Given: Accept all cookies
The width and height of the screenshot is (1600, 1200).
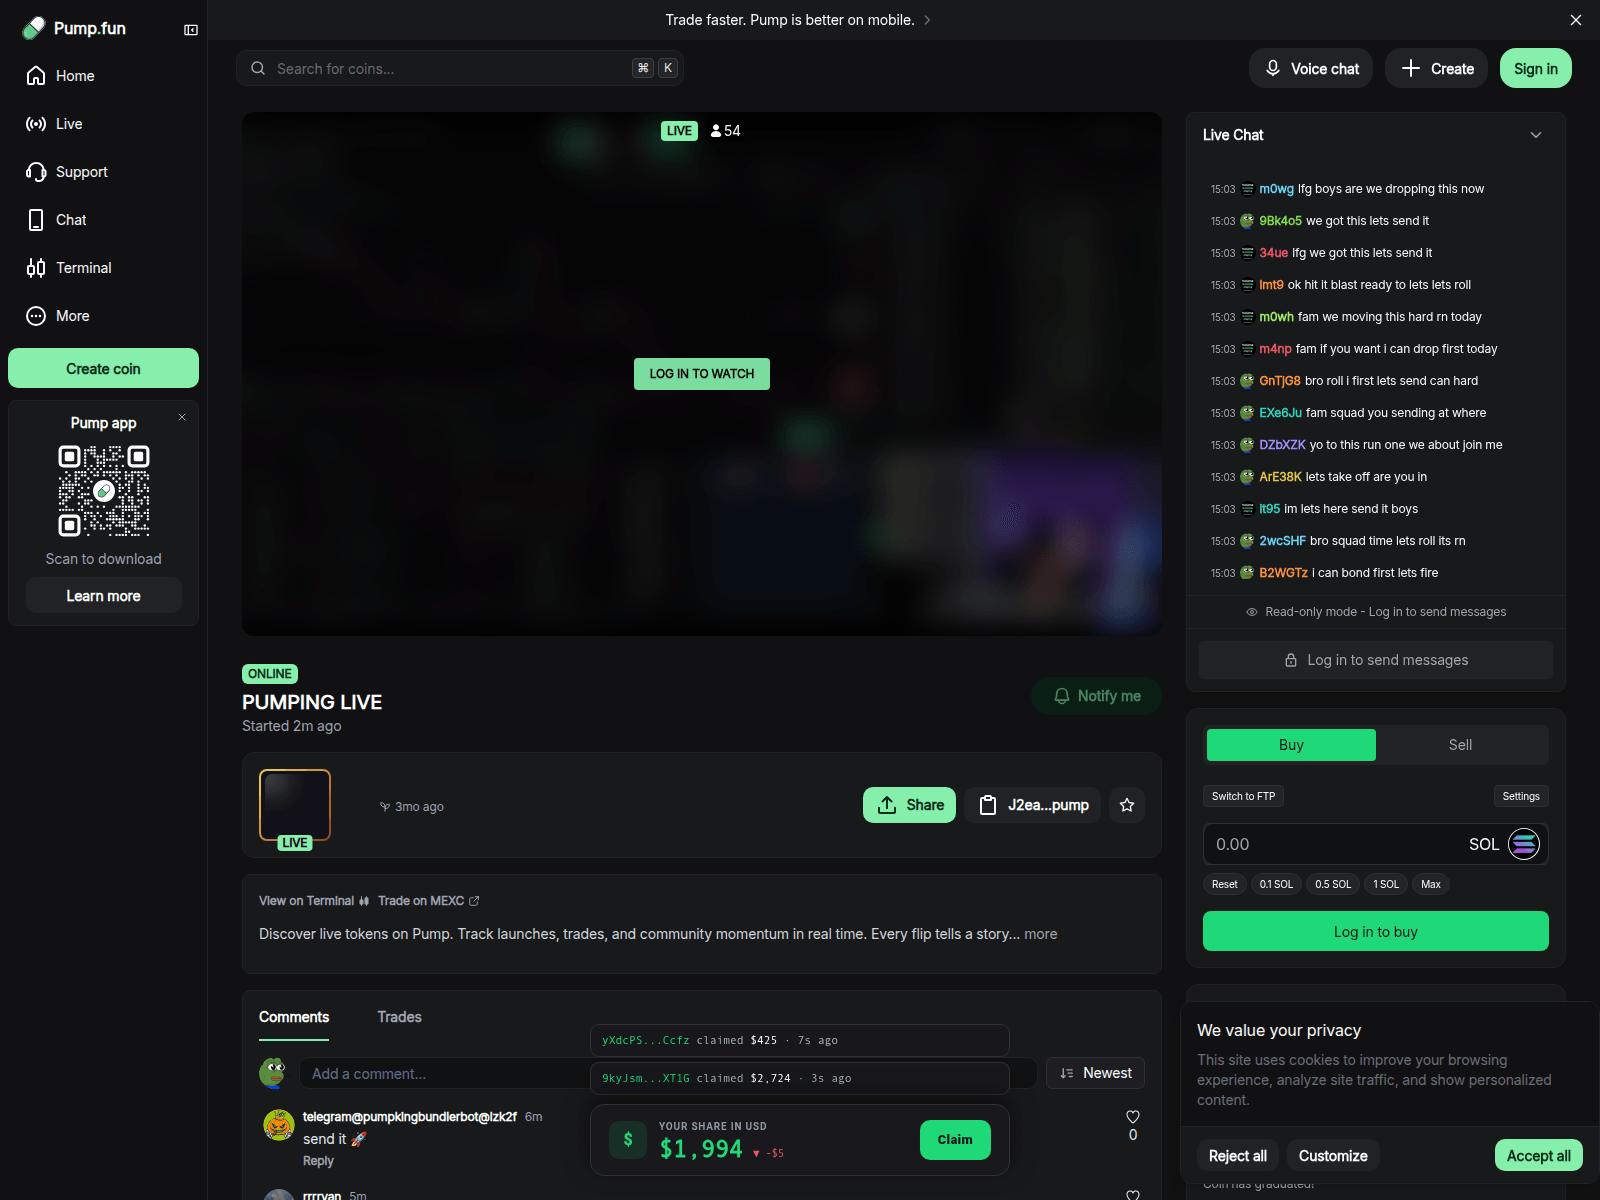Looking at the screenshot, I should point(1539,1155).
